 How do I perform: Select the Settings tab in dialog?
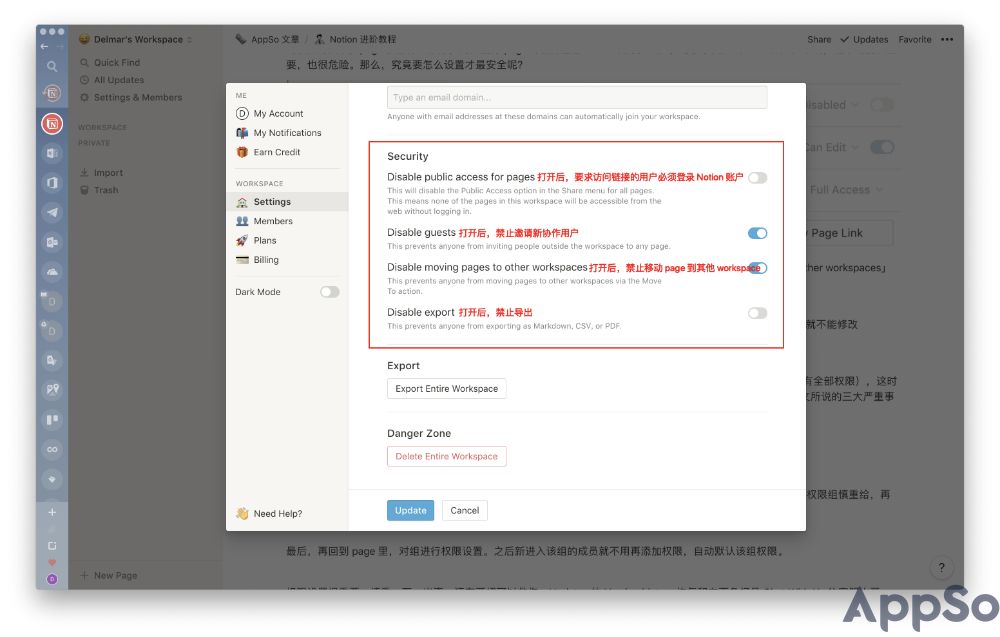point(287,201)
